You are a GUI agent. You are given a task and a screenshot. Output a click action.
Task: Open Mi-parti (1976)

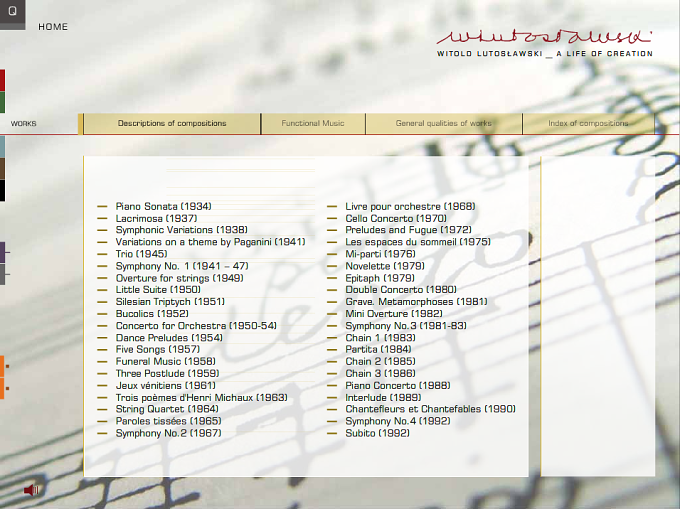[380, 254]
